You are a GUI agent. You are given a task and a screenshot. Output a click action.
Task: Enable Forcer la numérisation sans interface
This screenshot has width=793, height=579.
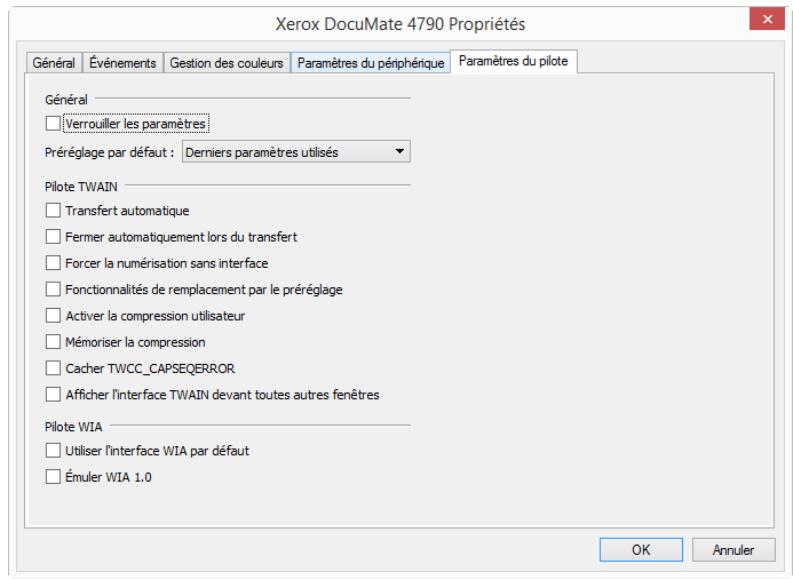[x=53, y=263]
